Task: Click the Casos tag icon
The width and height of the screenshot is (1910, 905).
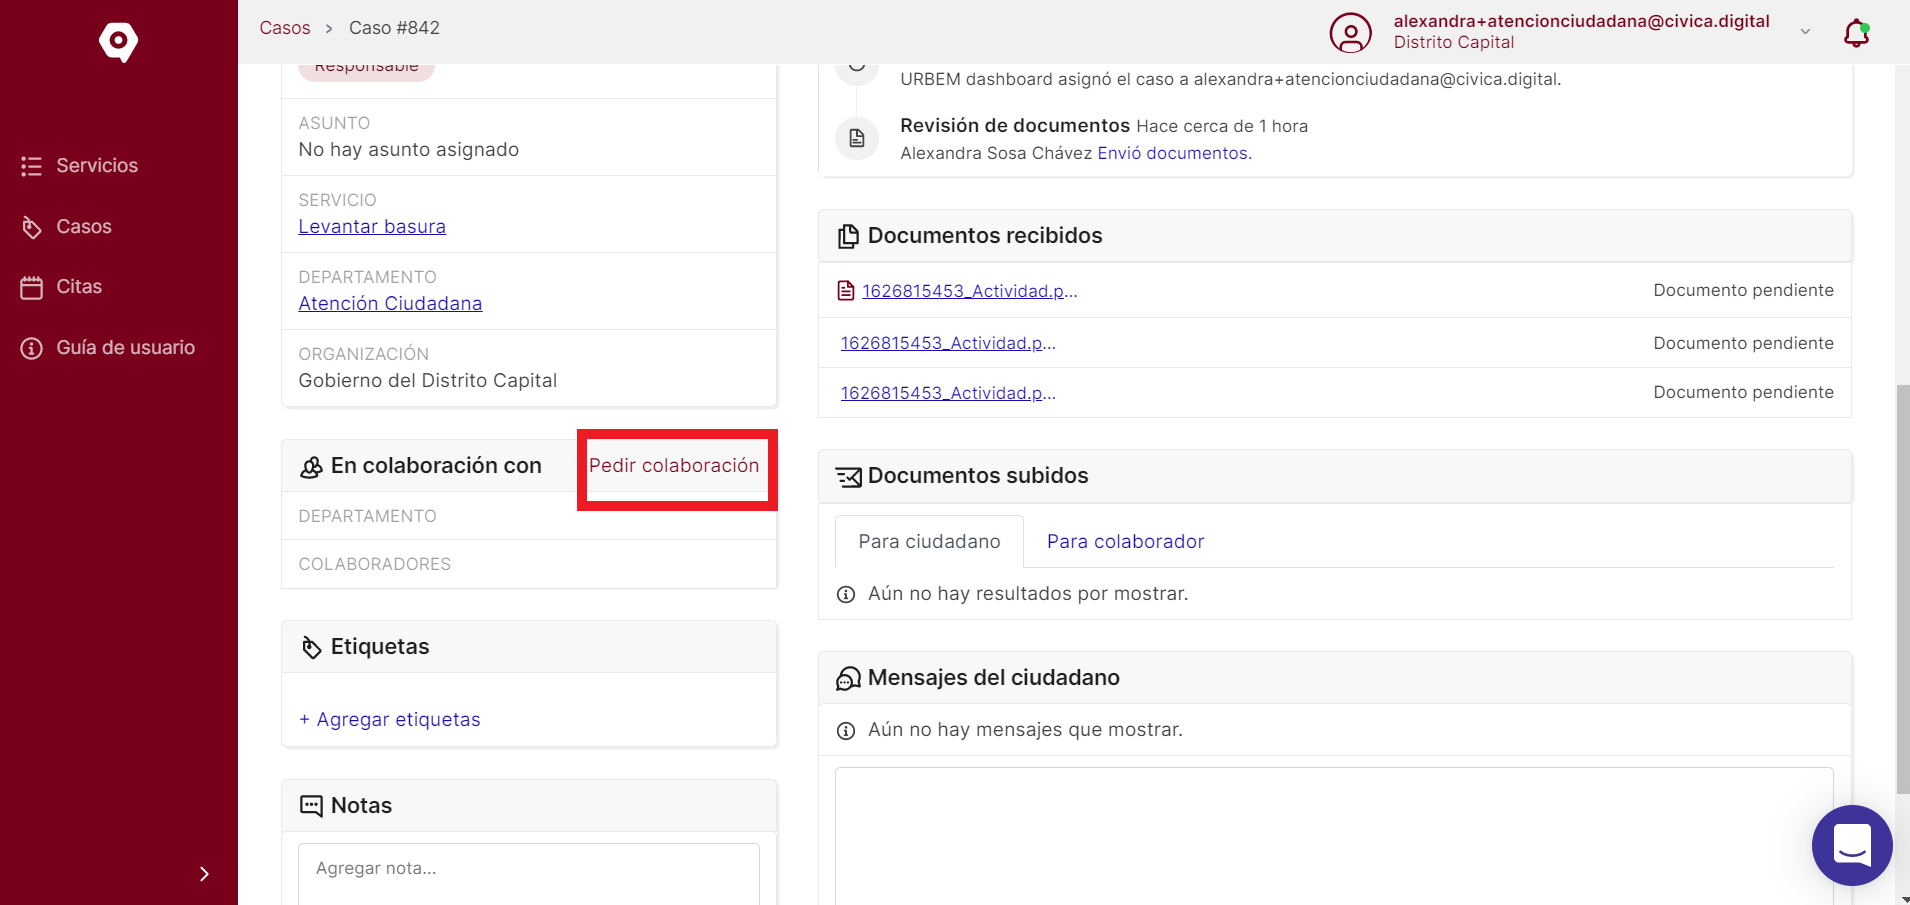Action: [31, 228]
